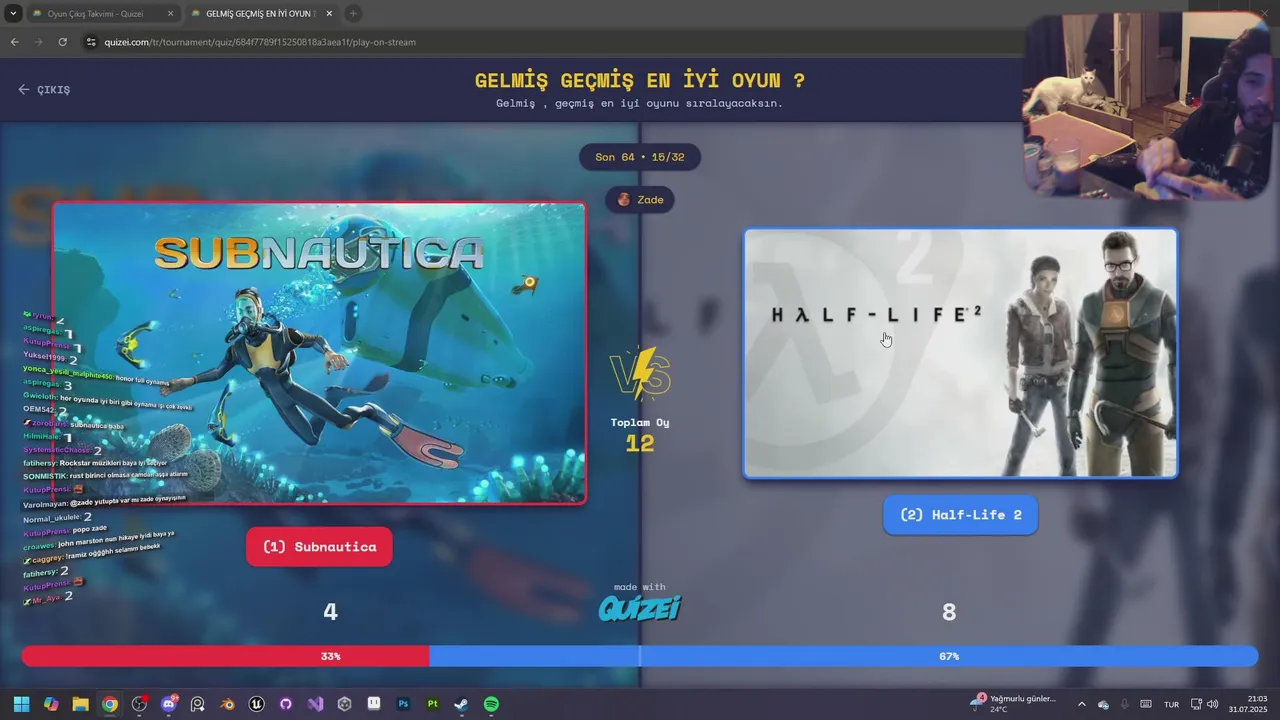Select the Subnautica cover image
1280x720 pixels.
pyautogui.click(x=319, y=353)
